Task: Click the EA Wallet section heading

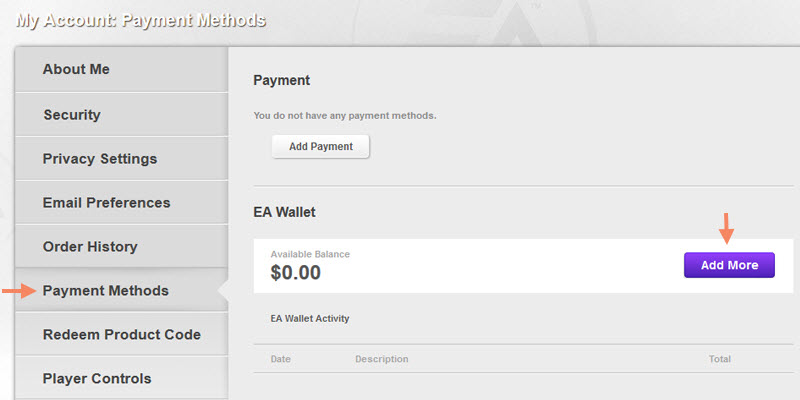Action: [285, 212]
